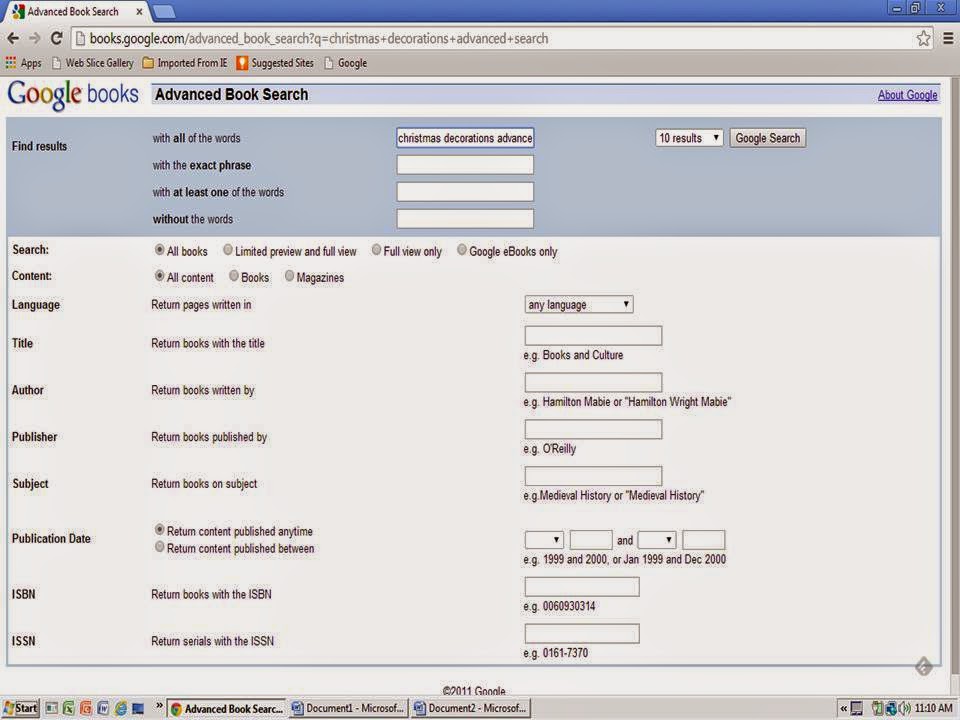
Task: Select Return content published between
Action: (x=159, y=547)
